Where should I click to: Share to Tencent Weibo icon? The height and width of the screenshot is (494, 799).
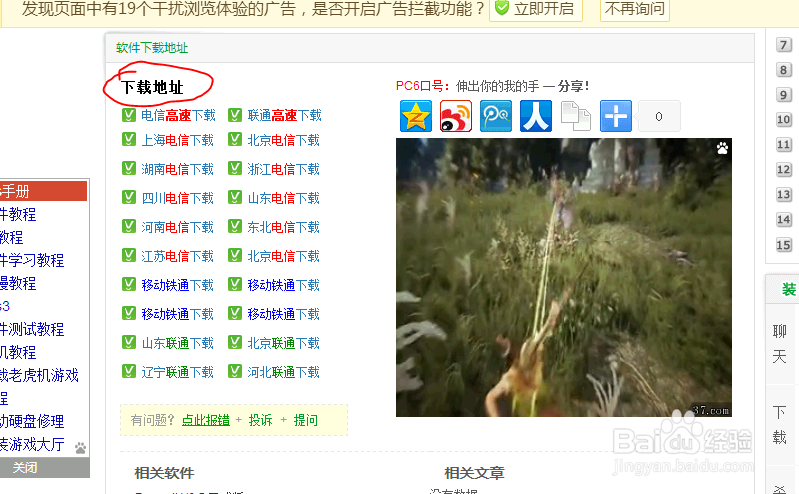(496, 116)
